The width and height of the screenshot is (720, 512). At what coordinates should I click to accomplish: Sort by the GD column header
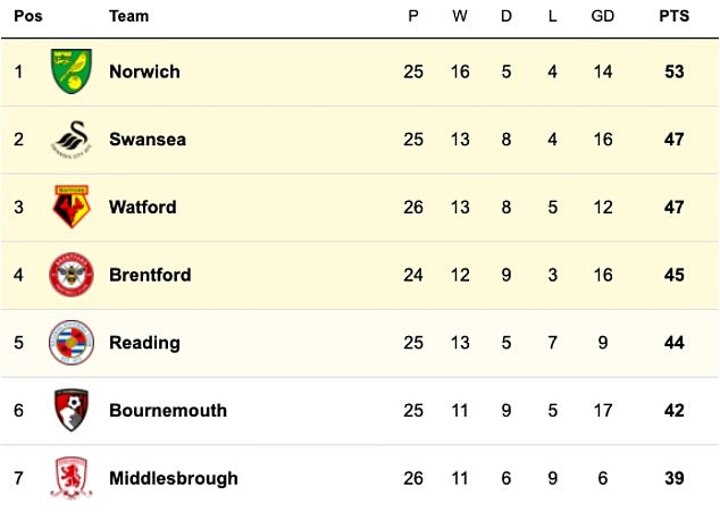point(602,17)
